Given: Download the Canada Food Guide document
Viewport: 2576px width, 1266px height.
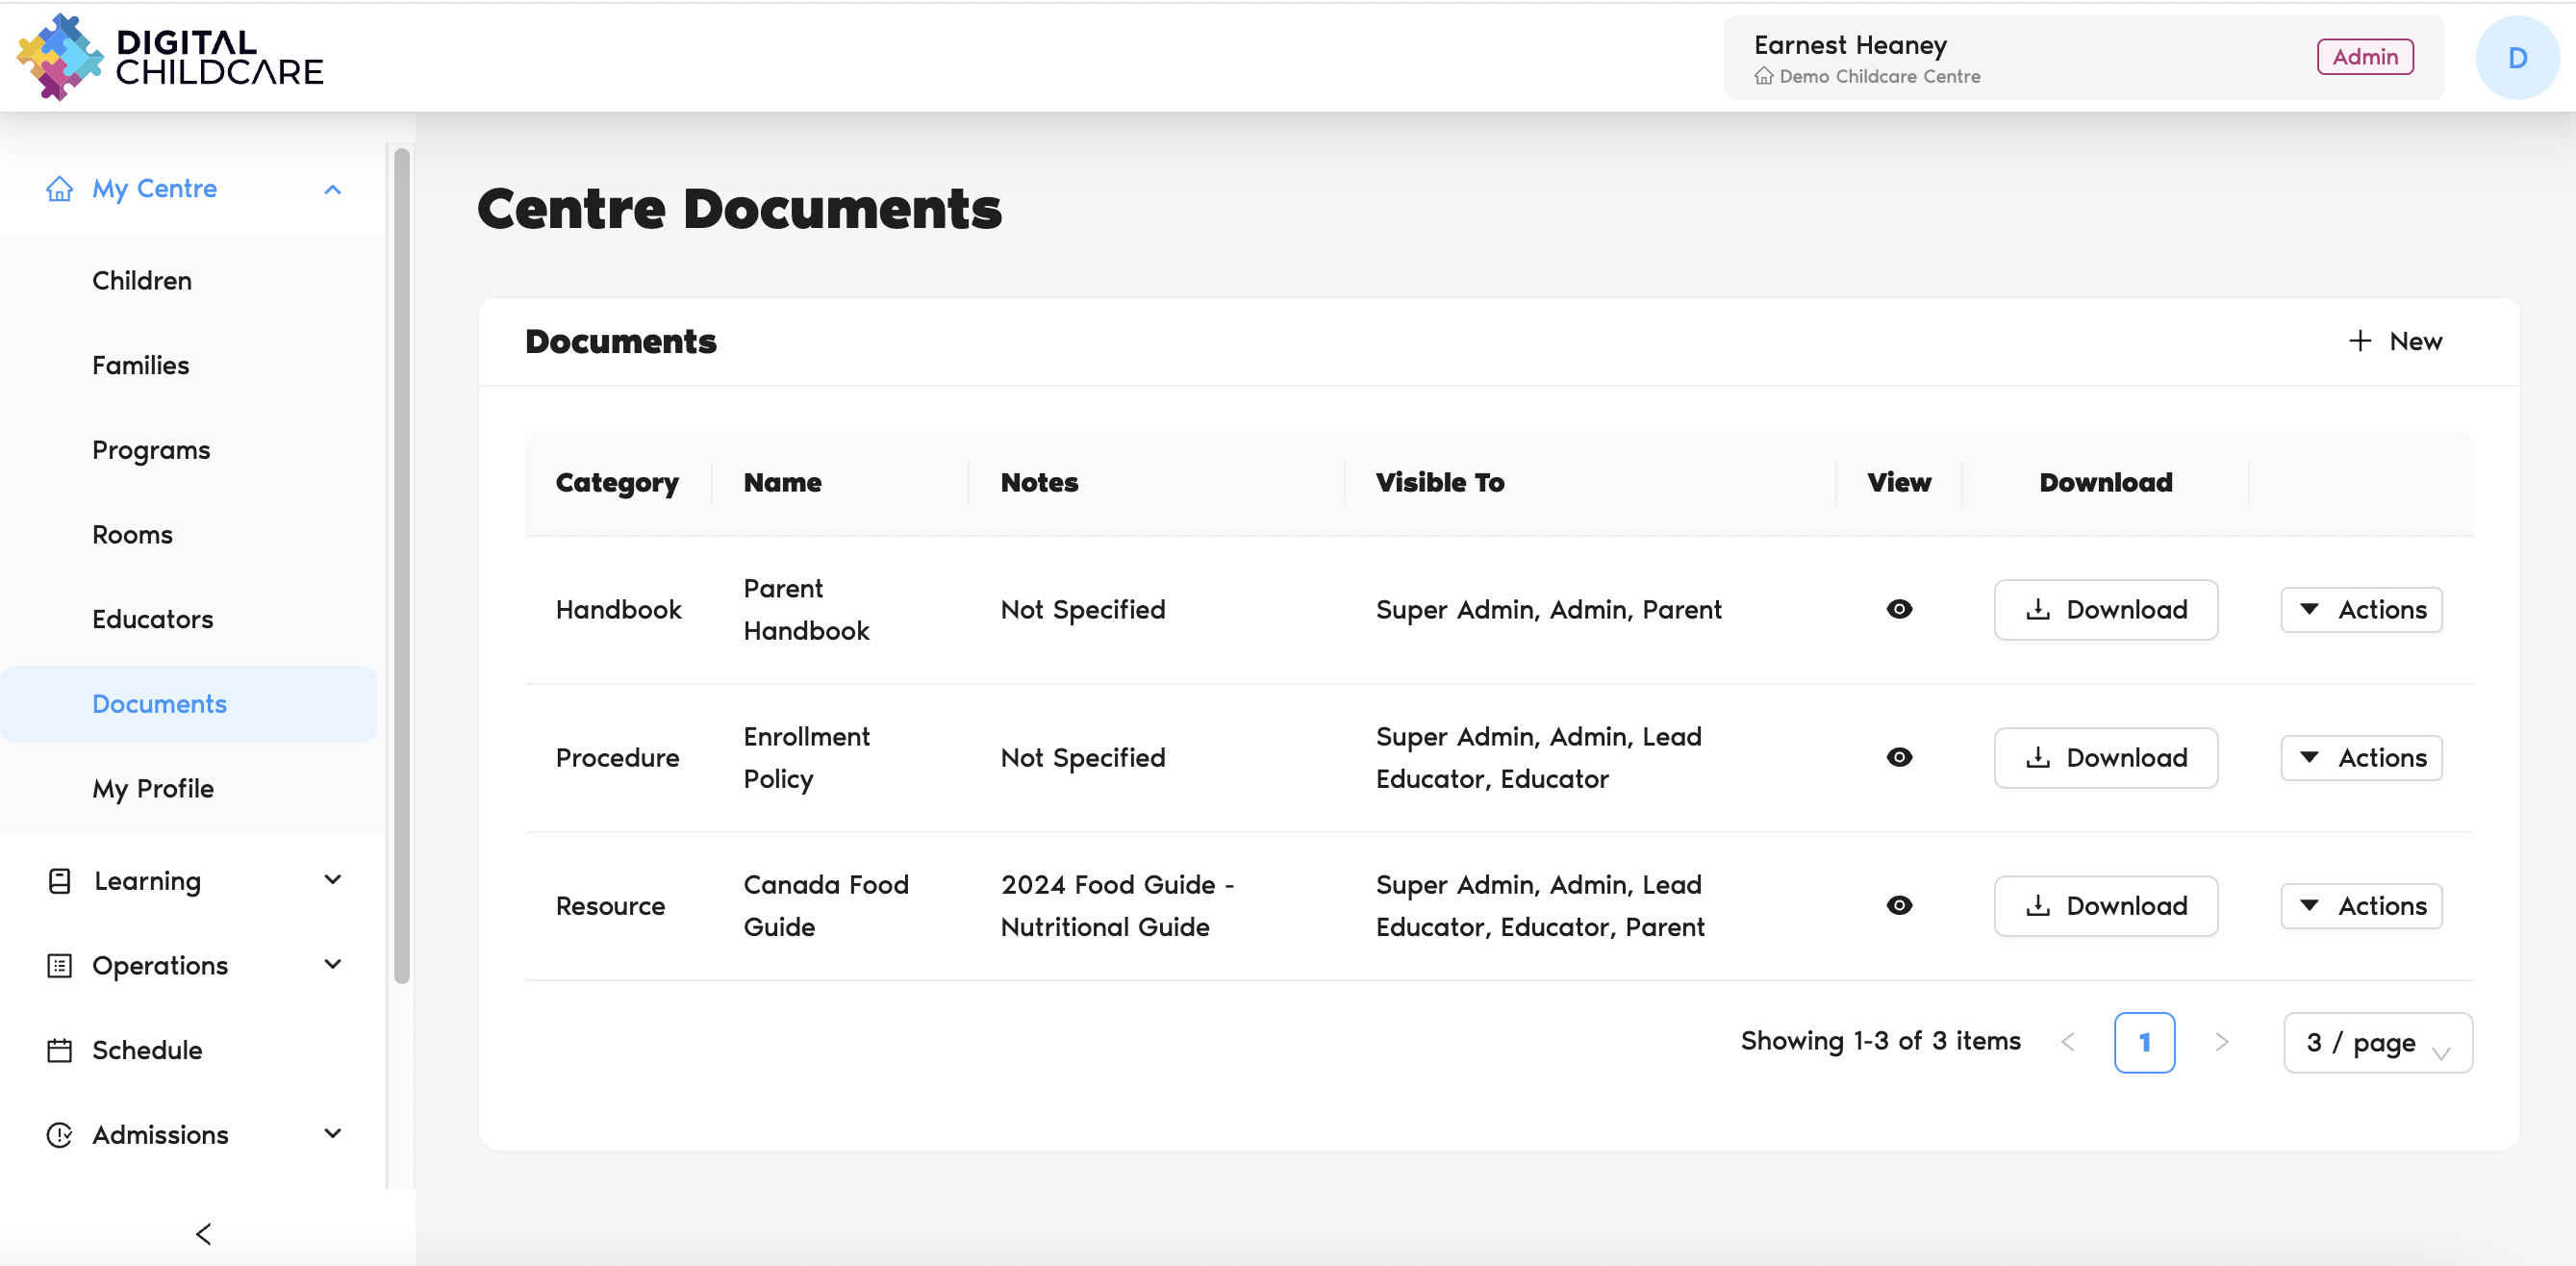Looking at the screenshot, I should pyautogui.click(x=2105, y=905).
